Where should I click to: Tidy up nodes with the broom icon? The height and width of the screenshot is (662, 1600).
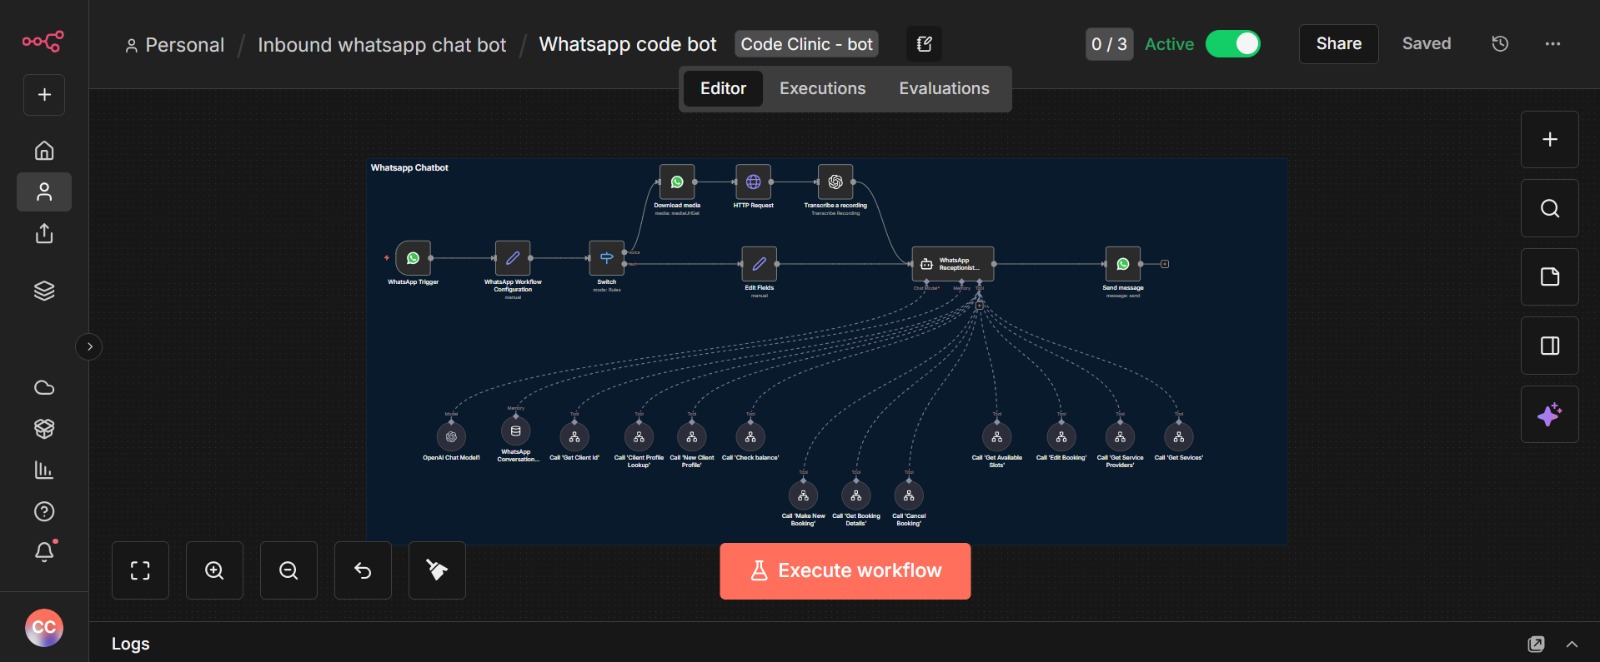click(437, 571)
